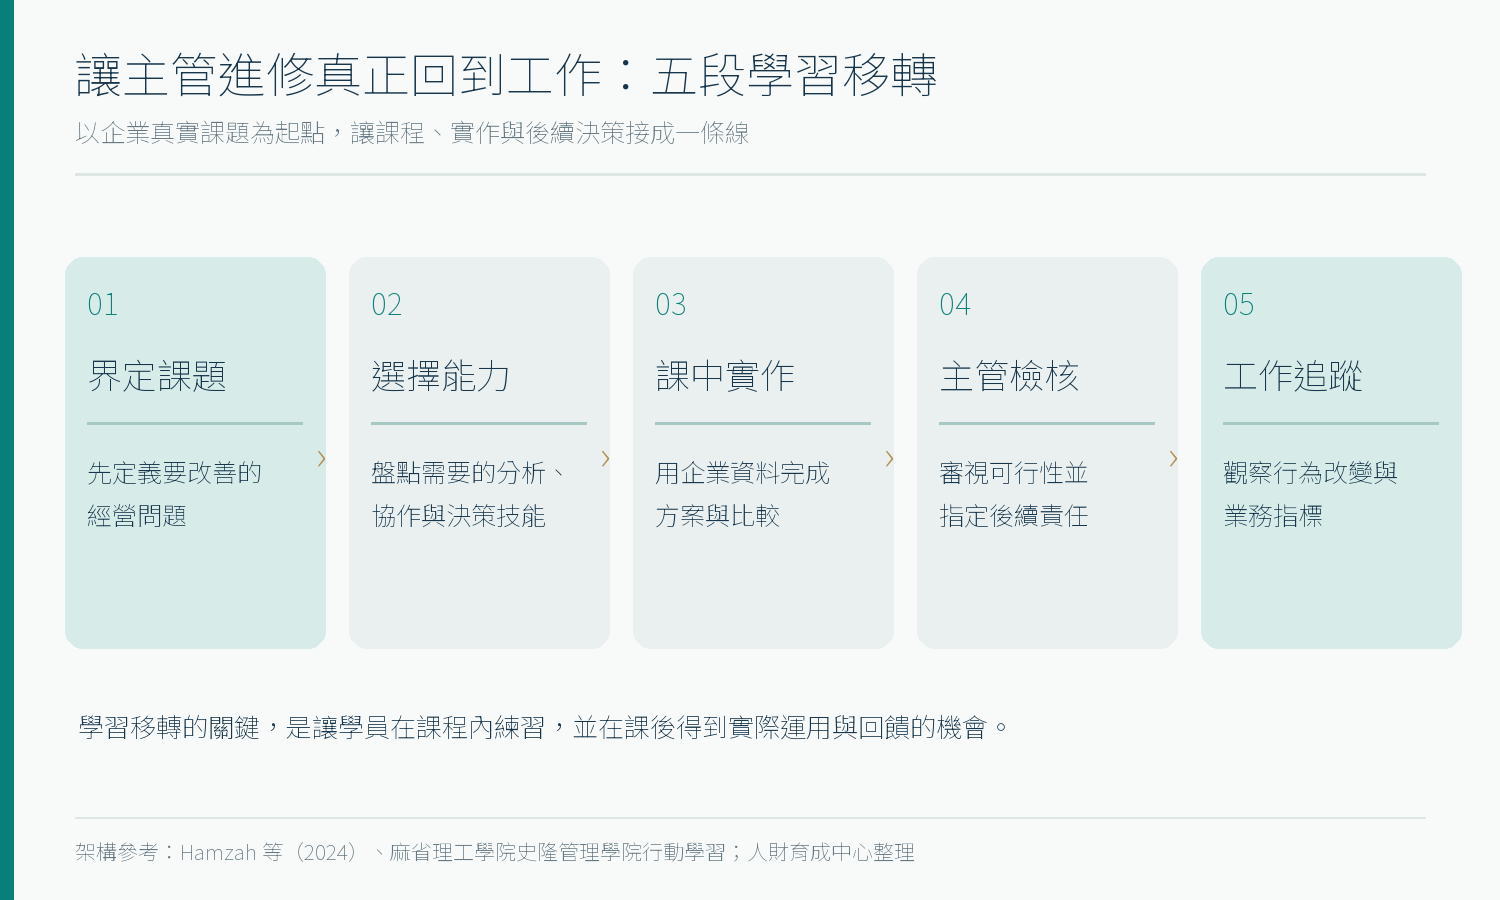Click the step number 01

coord(103,304)
